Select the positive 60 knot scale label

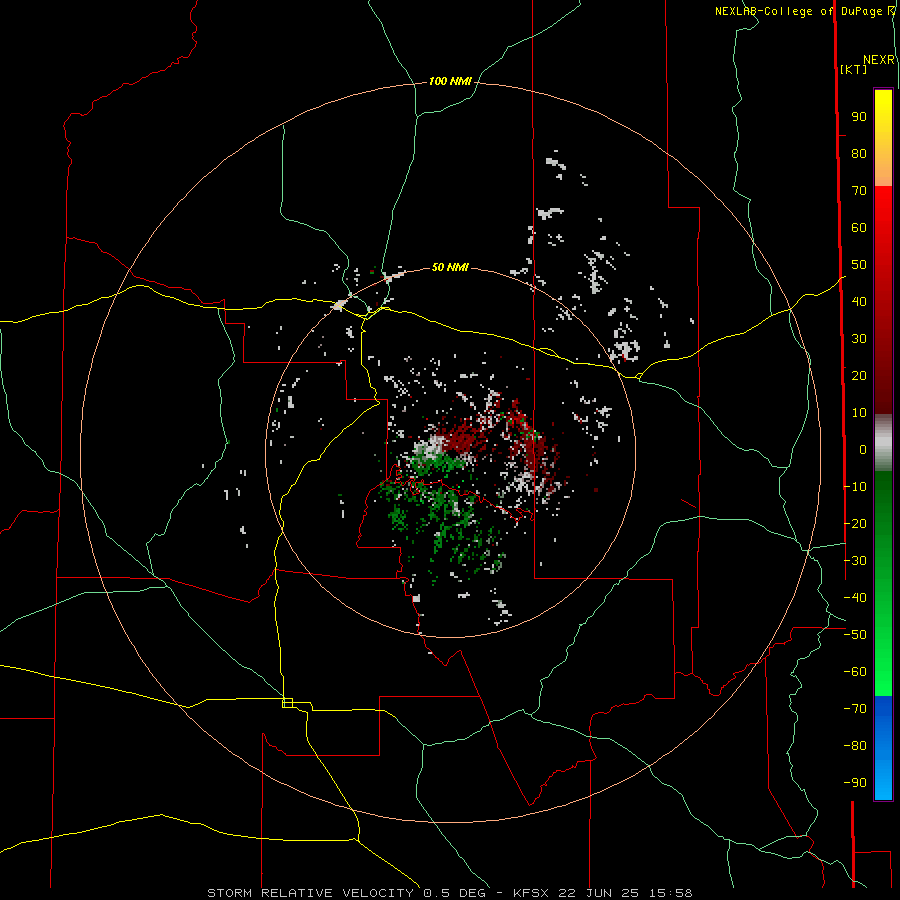click(x=859, y=228)
